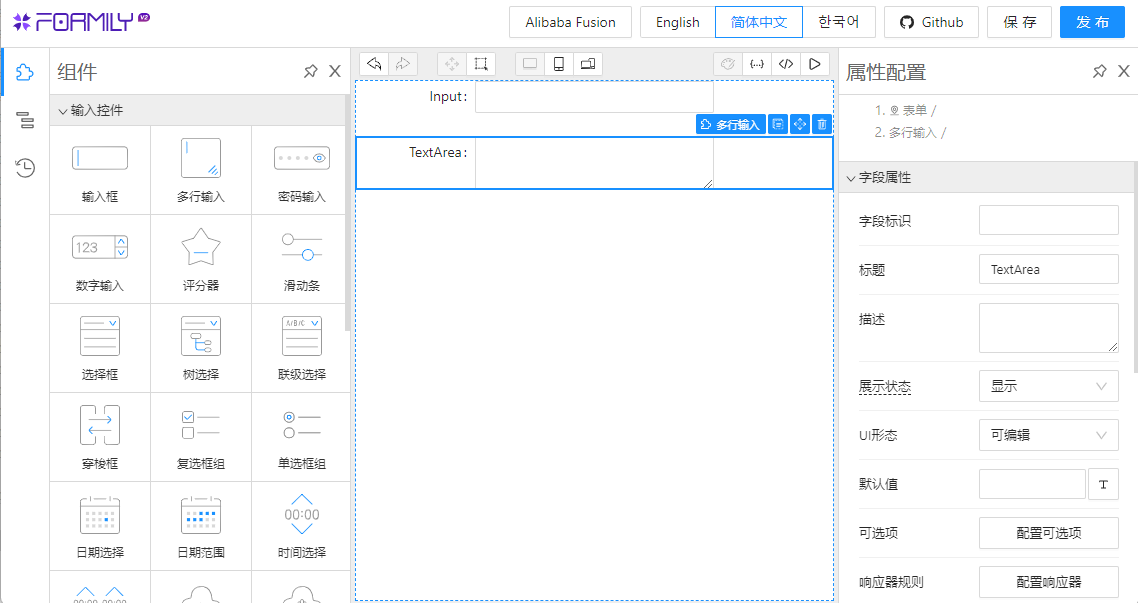The image size is (1138, 603).
Task: Select the 多行输入 textarea component
Action: [x=201, y=171]
